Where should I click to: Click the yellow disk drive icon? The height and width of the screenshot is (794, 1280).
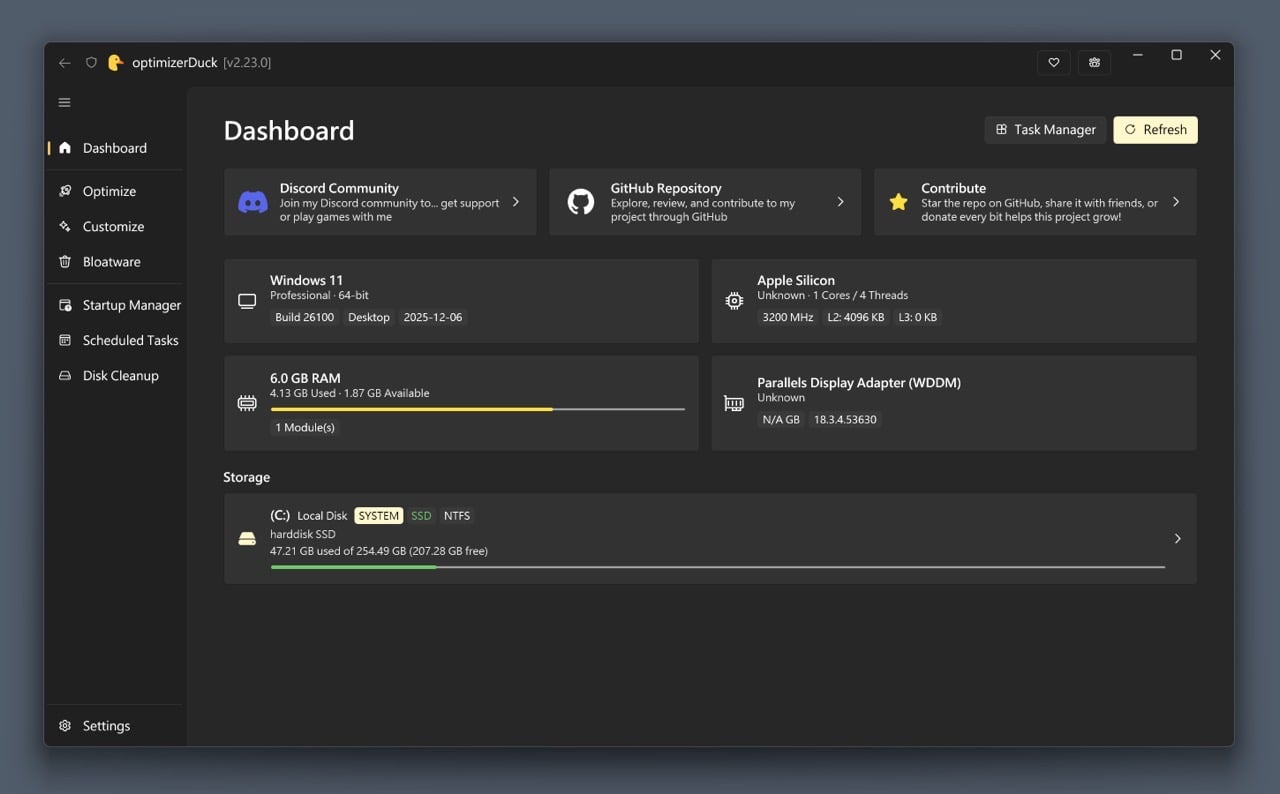(x=247, y=539)
